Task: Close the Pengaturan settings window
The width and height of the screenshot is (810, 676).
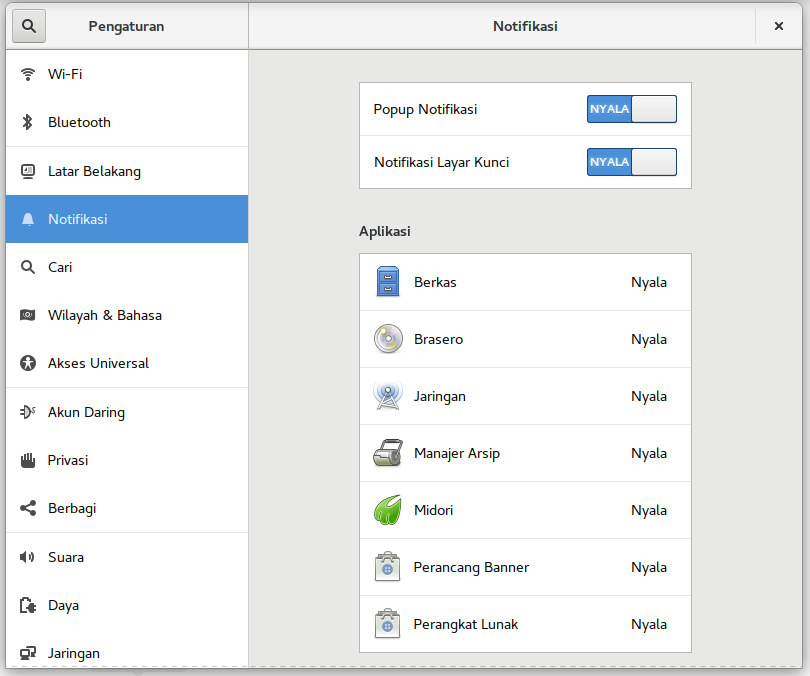Action: pyautogui.click(x=778, y=26)
